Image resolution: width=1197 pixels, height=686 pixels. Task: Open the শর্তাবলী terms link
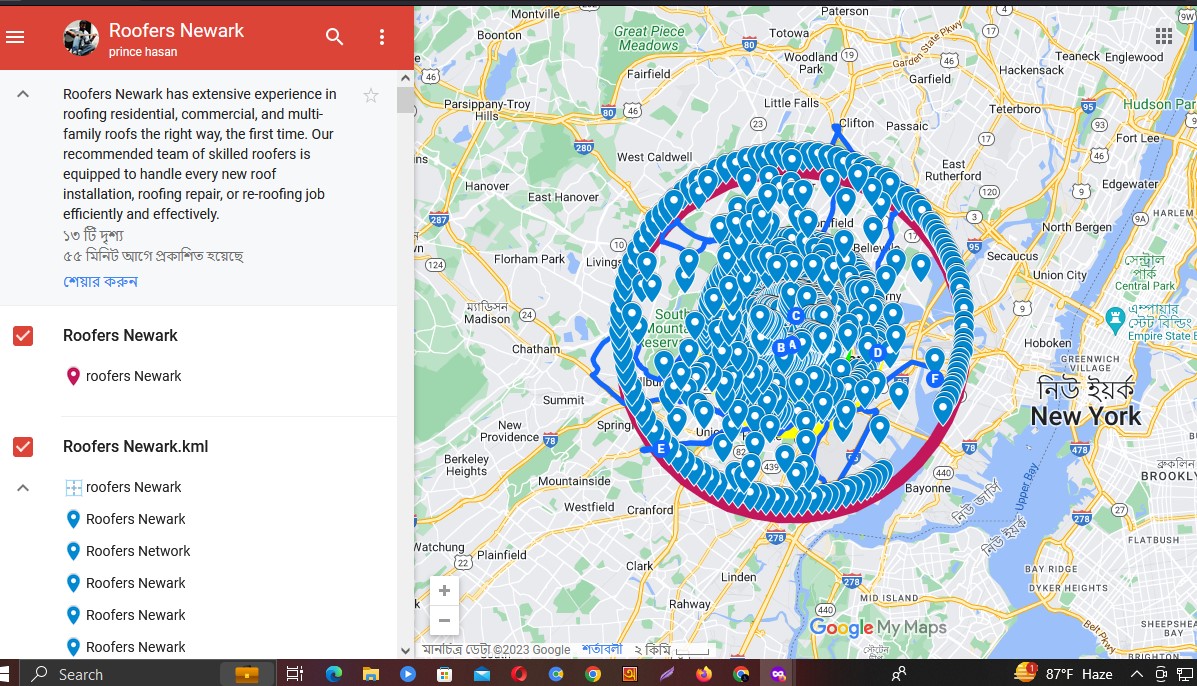(602, 649)
